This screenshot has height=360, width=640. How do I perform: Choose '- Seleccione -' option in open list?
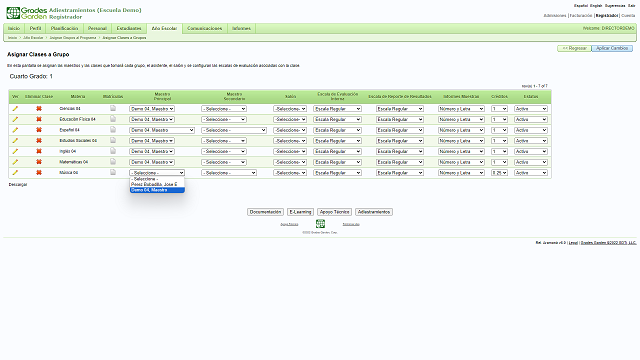[x=157, y=179]
